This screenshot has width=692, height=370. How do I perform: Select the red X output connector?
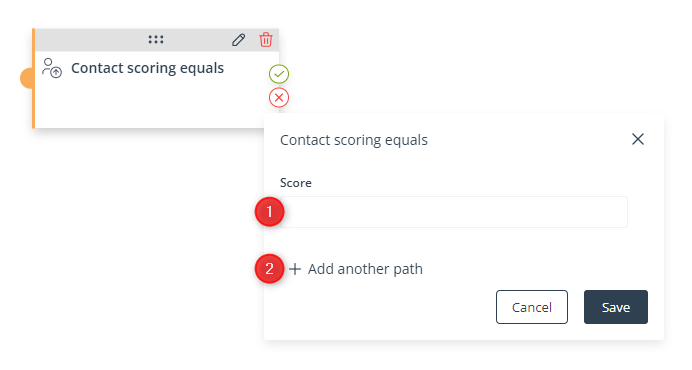pos(279,97)
